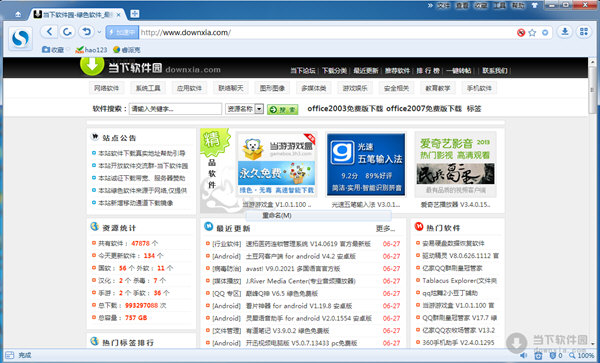Click the scrollbar down arrow

(x=593, y=343)
